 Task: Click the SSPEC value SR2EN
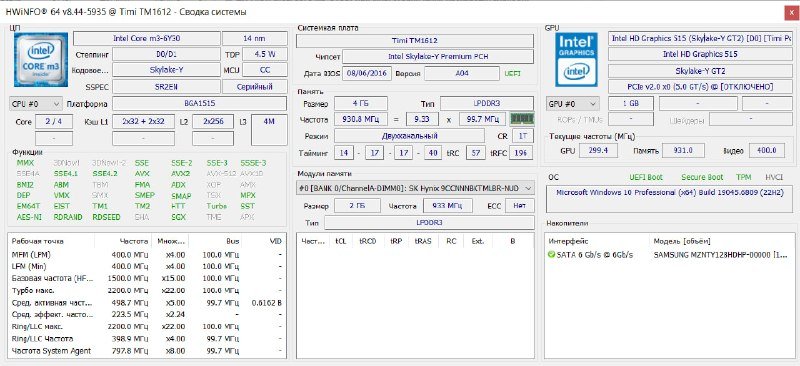[166, 87]
